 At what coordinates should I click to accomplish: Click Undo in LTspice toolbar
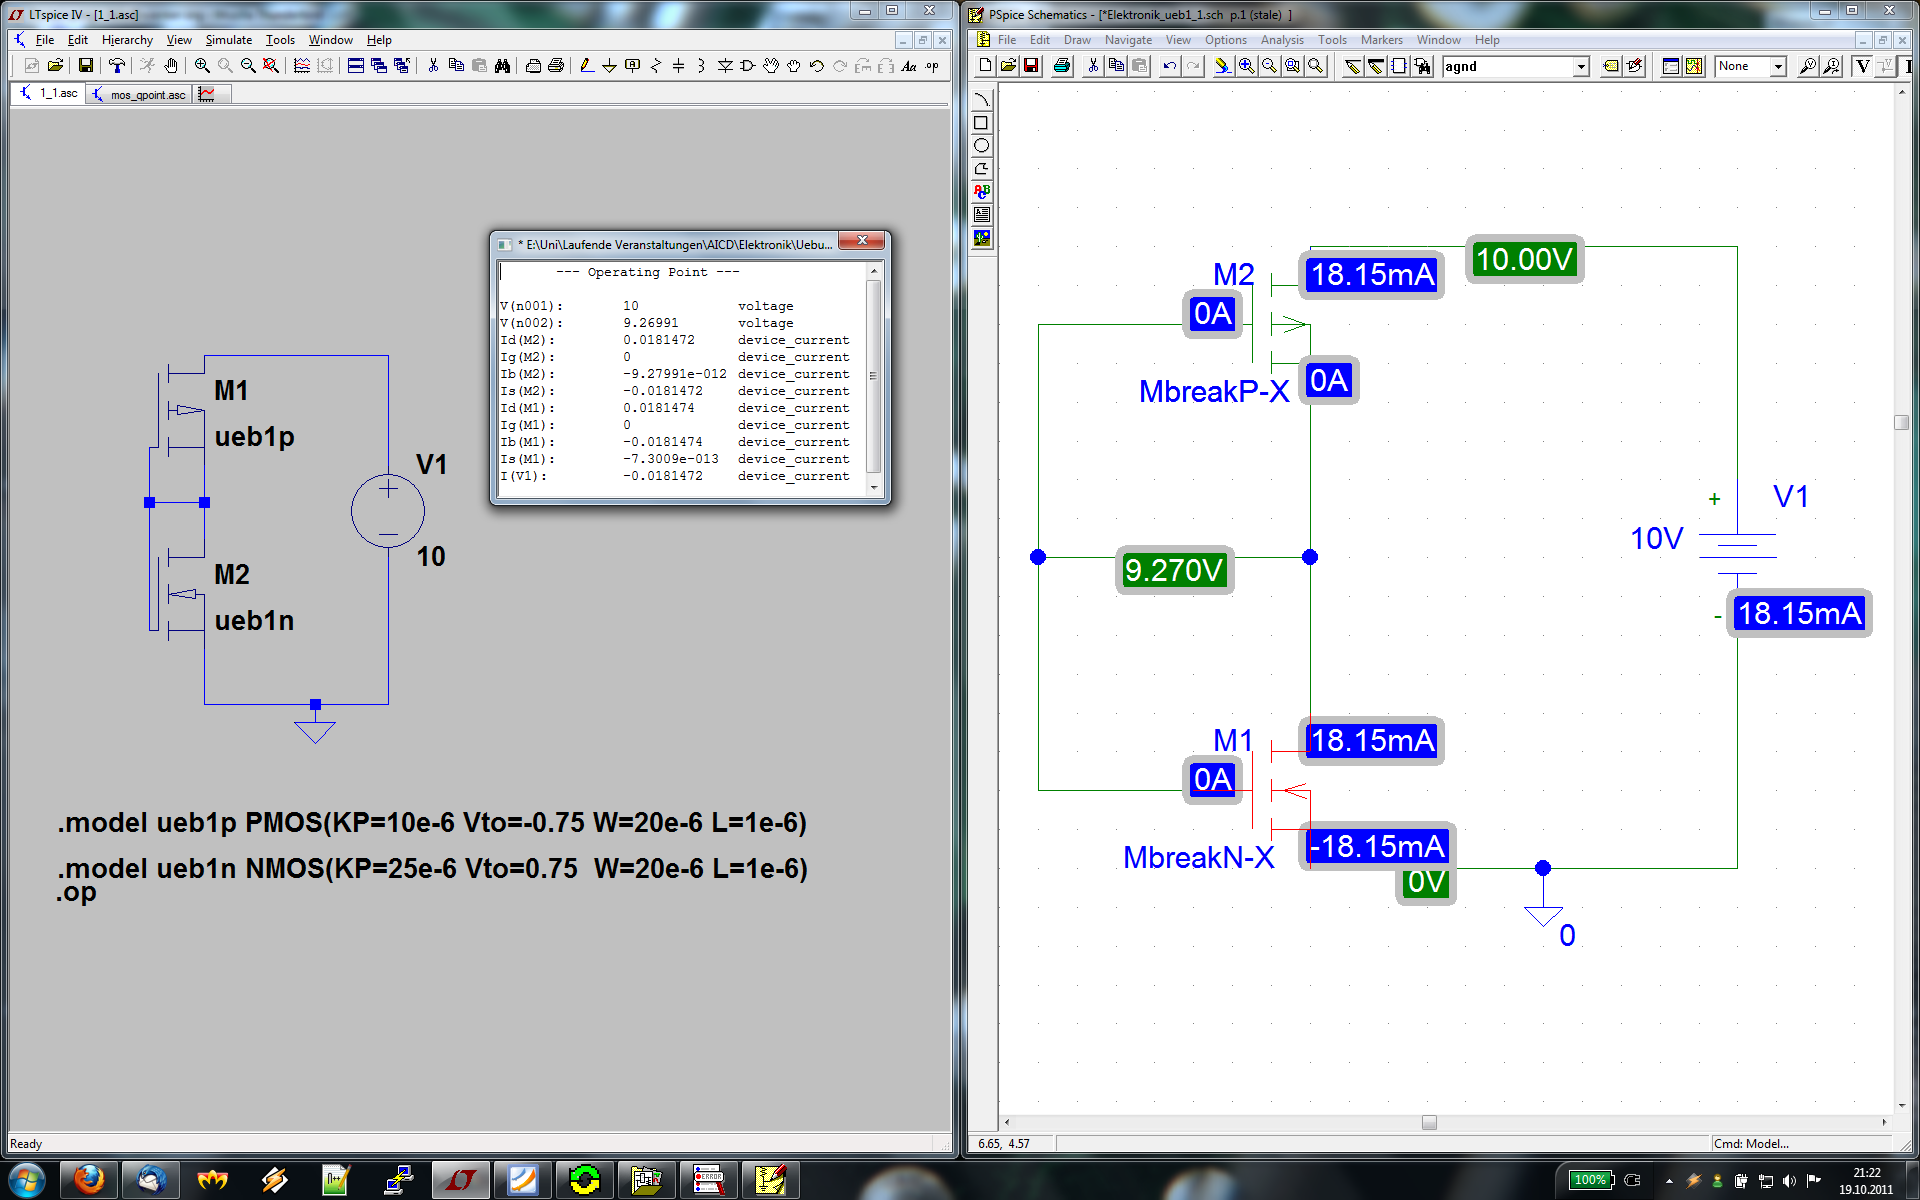click(x=816, y=65)
